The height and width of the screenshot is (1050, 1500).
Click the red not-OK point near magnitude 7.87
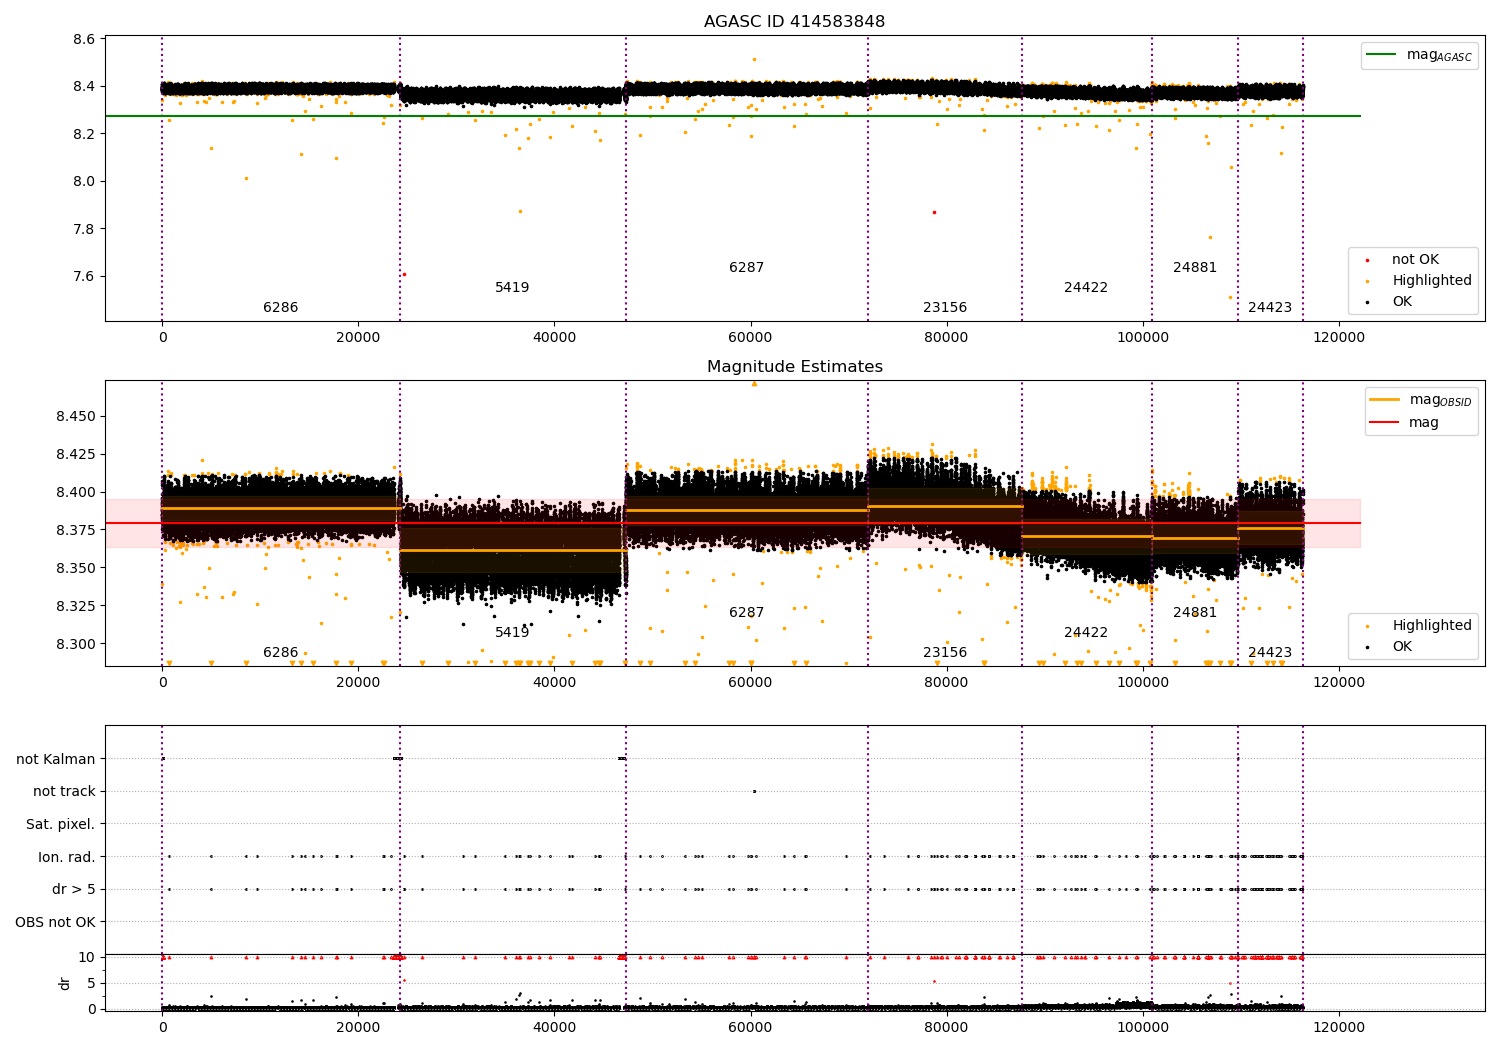pyautogui.click(x=934, y=212)
